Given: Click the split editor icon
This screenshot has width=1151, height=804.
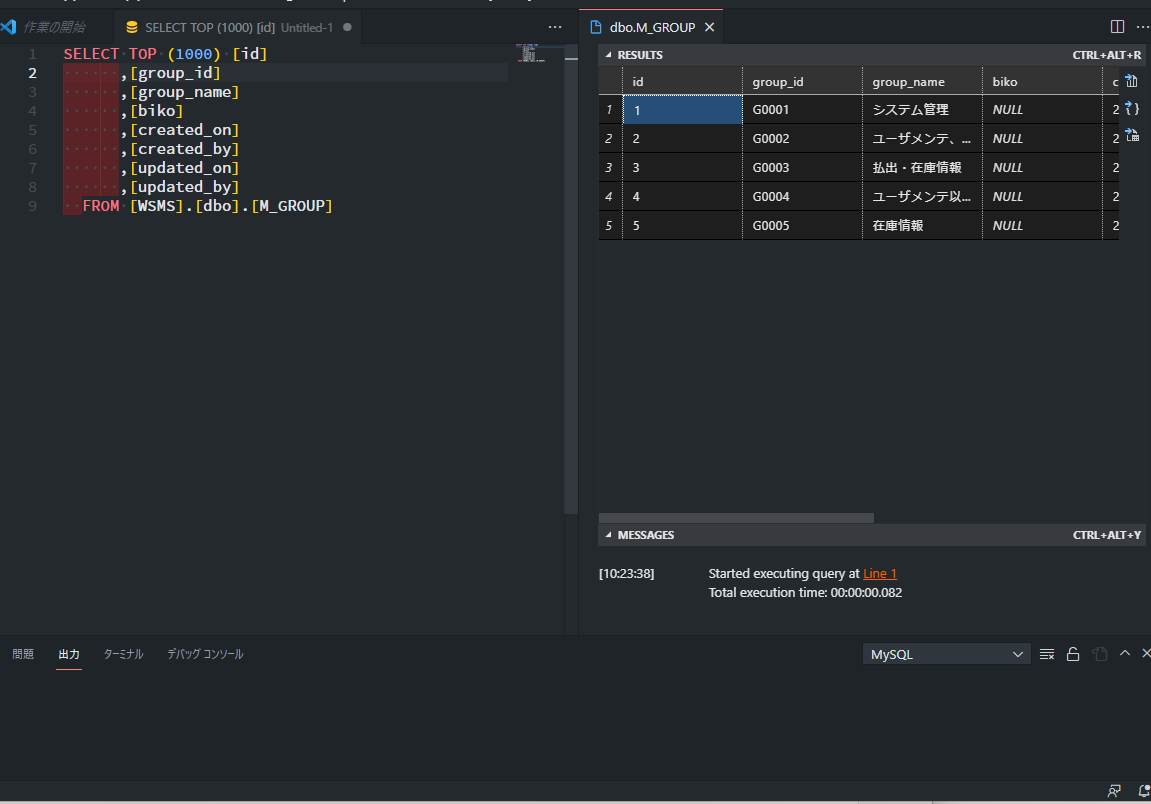Looking at the screenshot, I should pyautogui.click(x=1117, y=27).
